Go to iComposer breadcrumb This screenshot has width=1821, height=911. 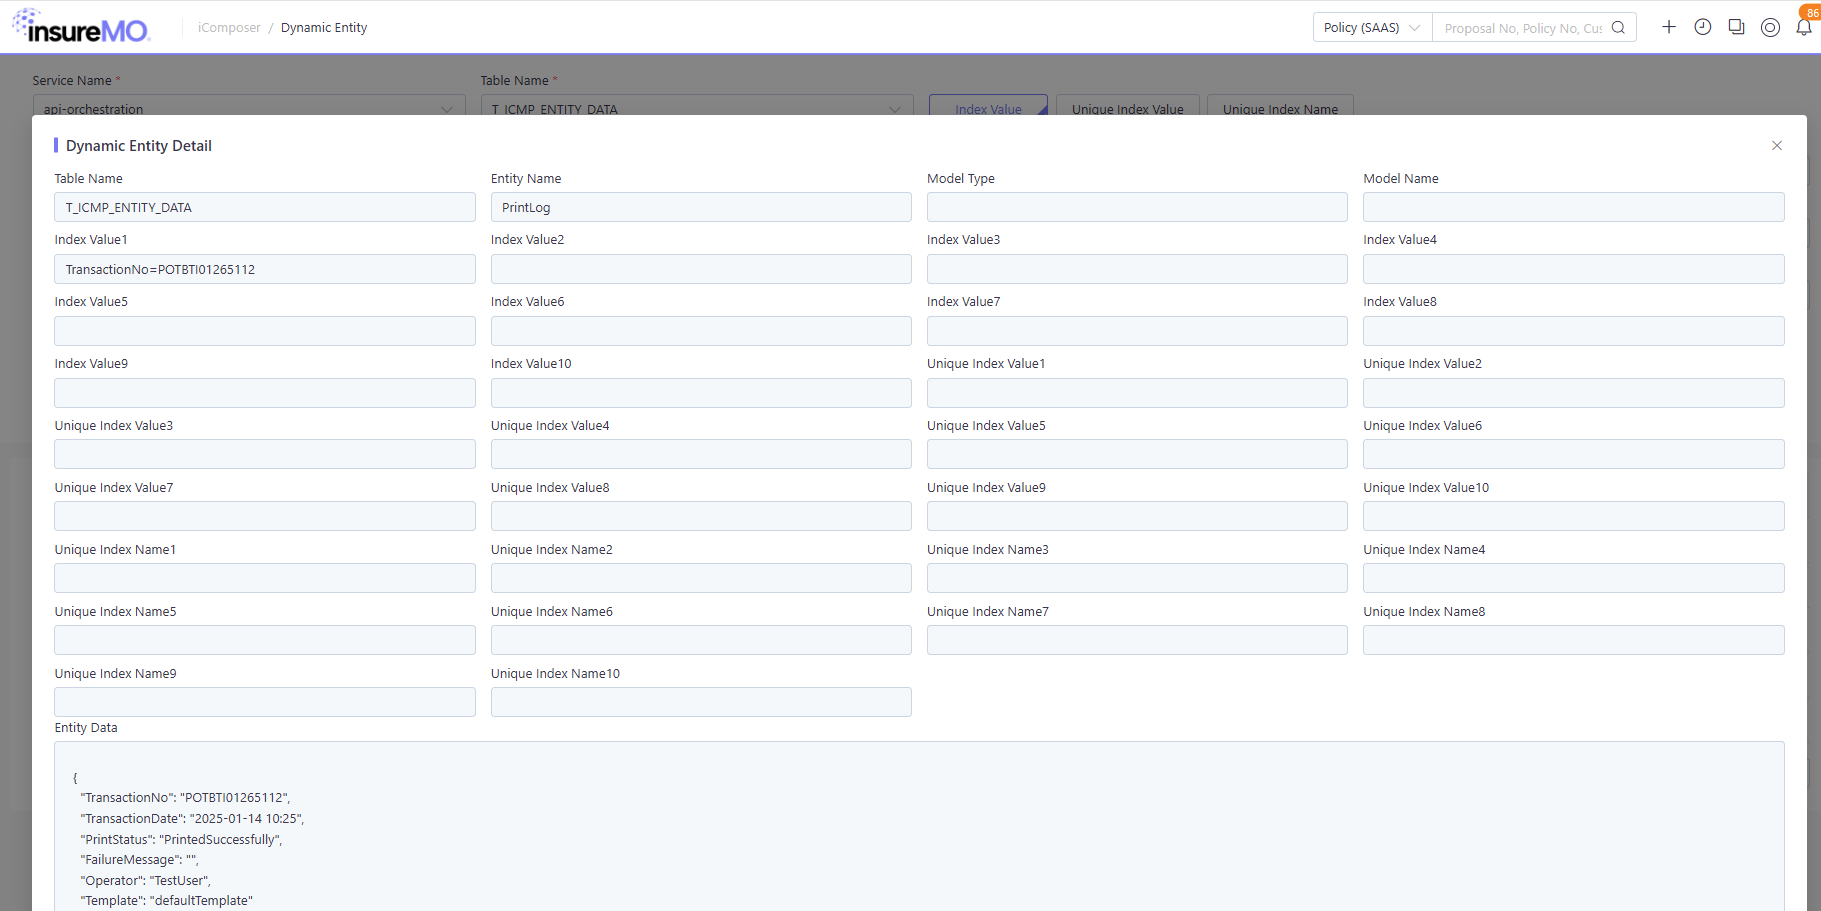click(x=229, y=28)
